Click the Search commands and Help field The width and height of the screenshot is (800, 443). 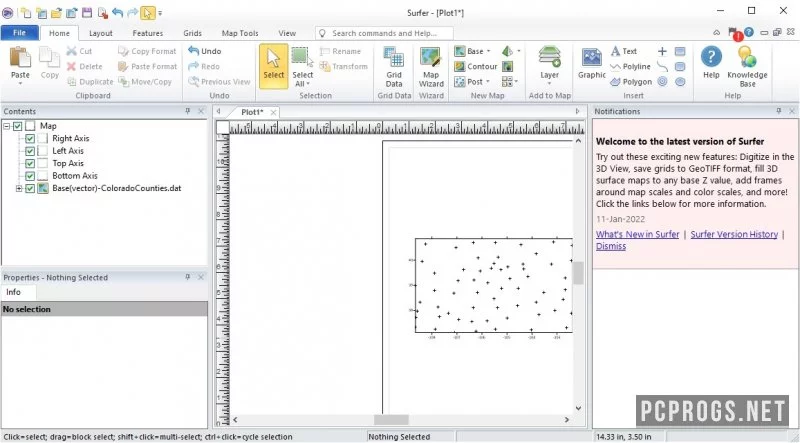tap(384, 33)
